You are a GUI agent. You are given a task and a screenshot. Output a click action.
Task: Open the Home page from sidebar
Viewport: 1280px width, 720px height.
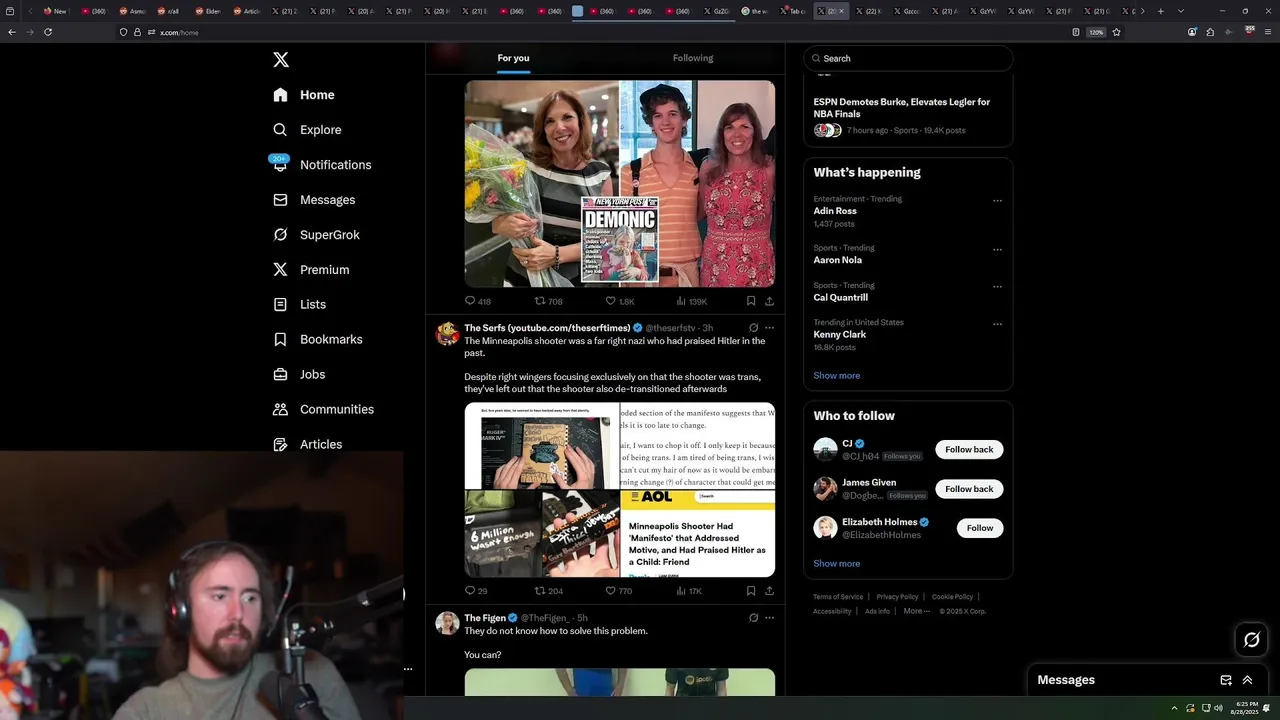click(x=304, y=95)
